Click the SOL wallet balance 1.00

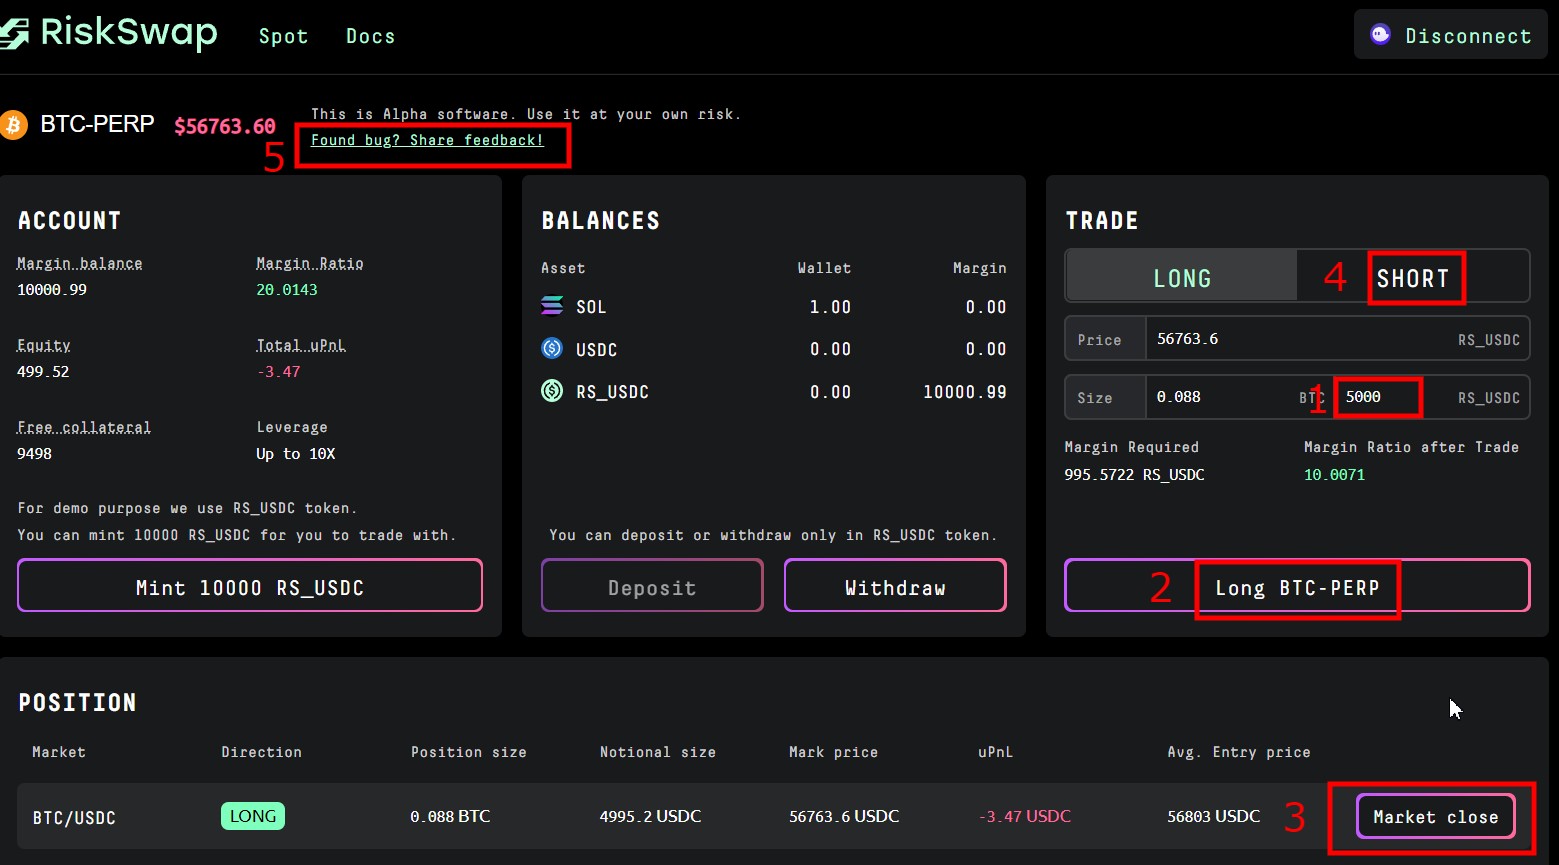[x=830, y=307]
